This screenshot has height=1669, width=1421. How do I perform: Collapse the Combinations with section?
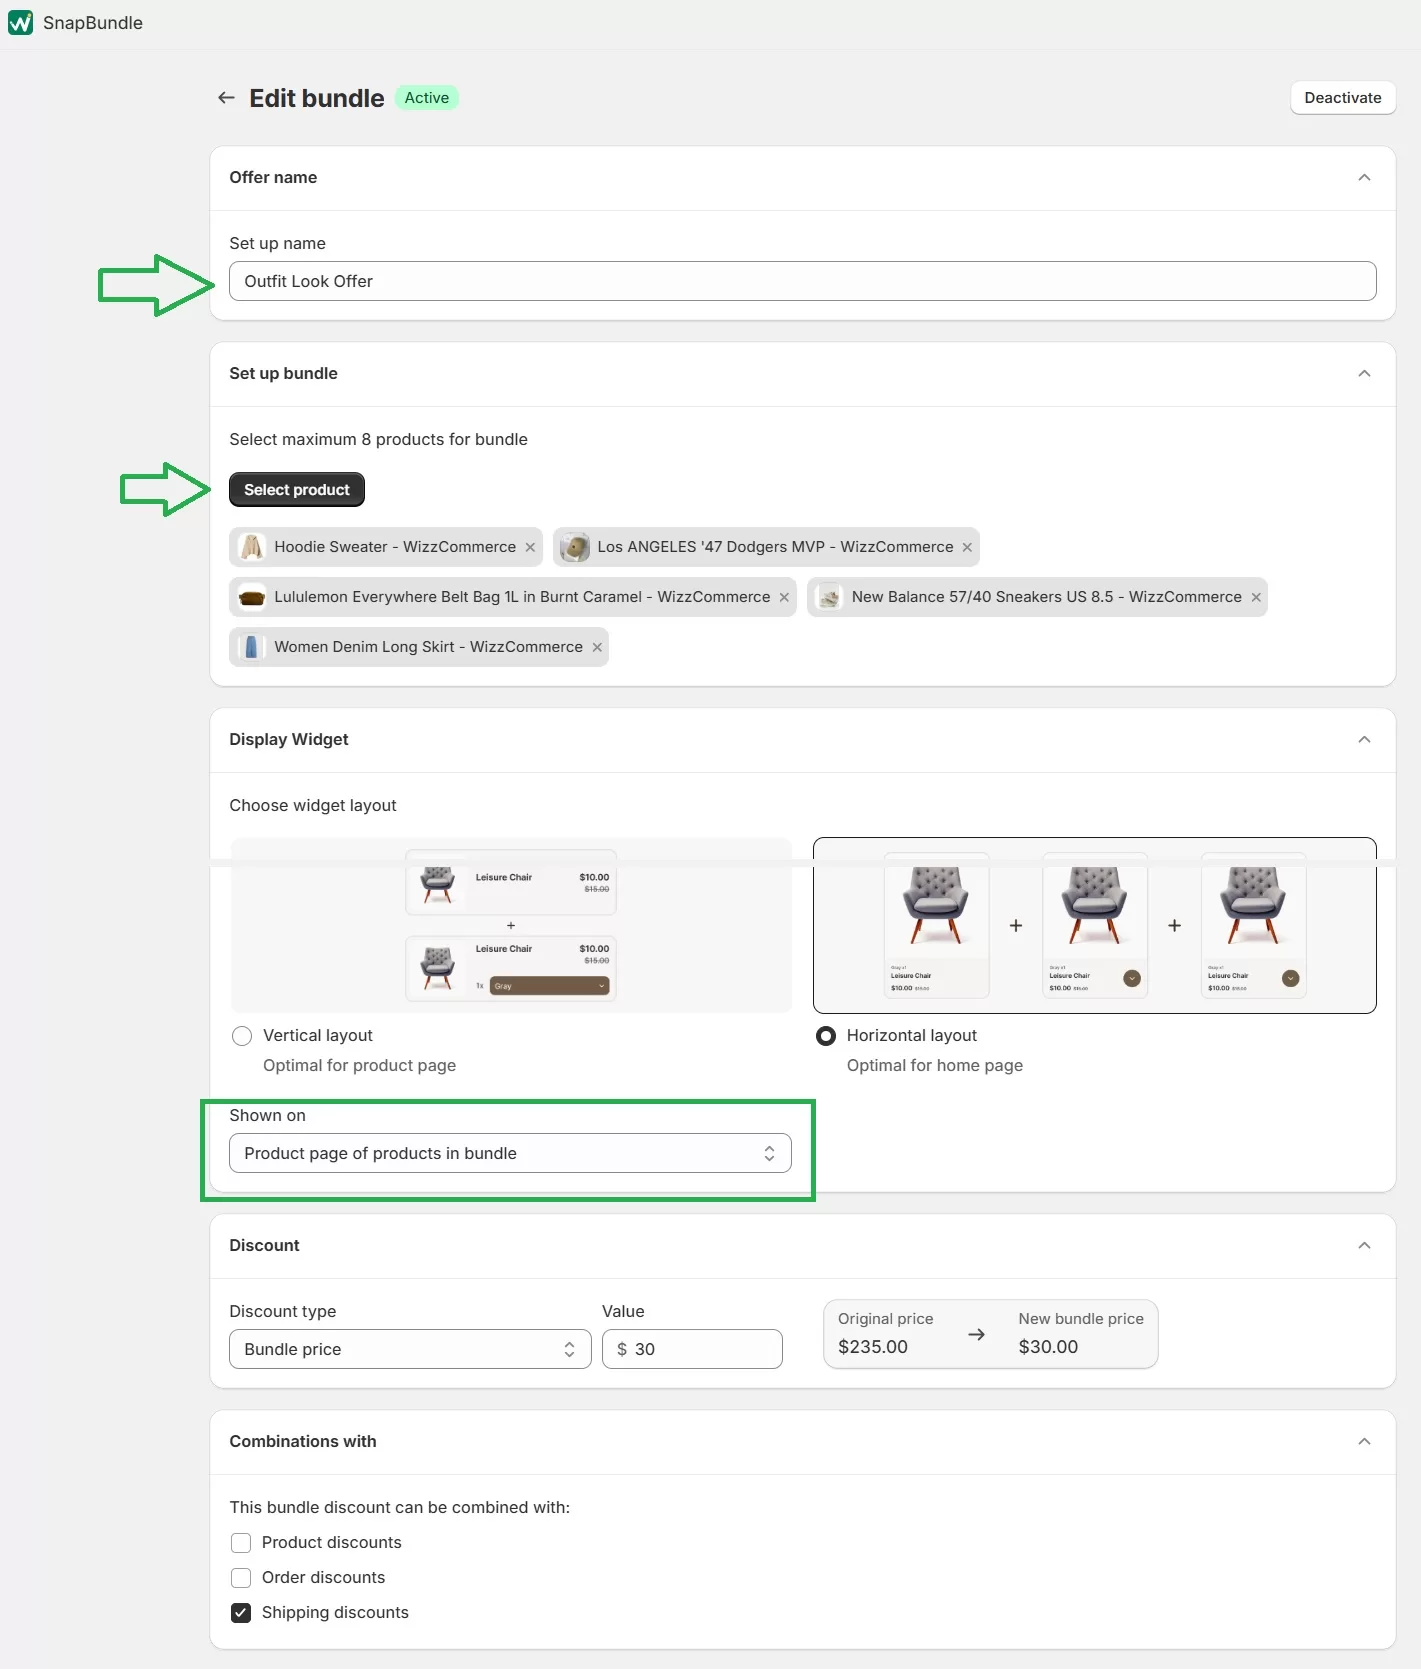pyautogui.click(x=1364, y=1442)
